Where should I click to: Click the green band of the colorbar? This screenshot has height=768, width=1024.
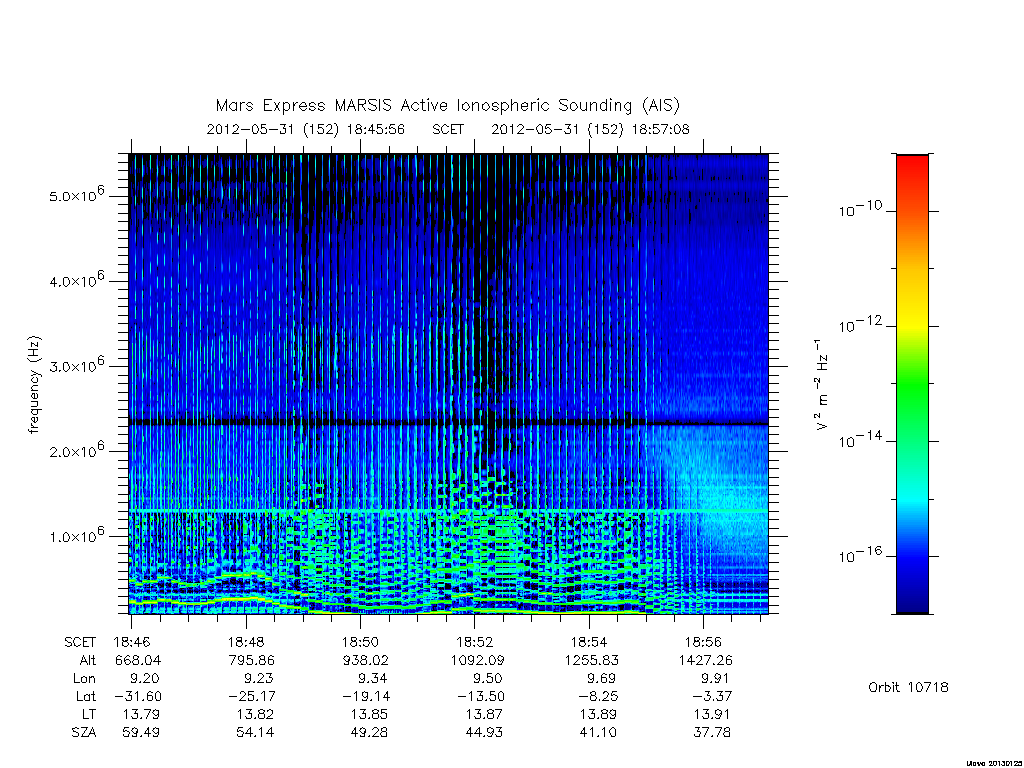912,382
